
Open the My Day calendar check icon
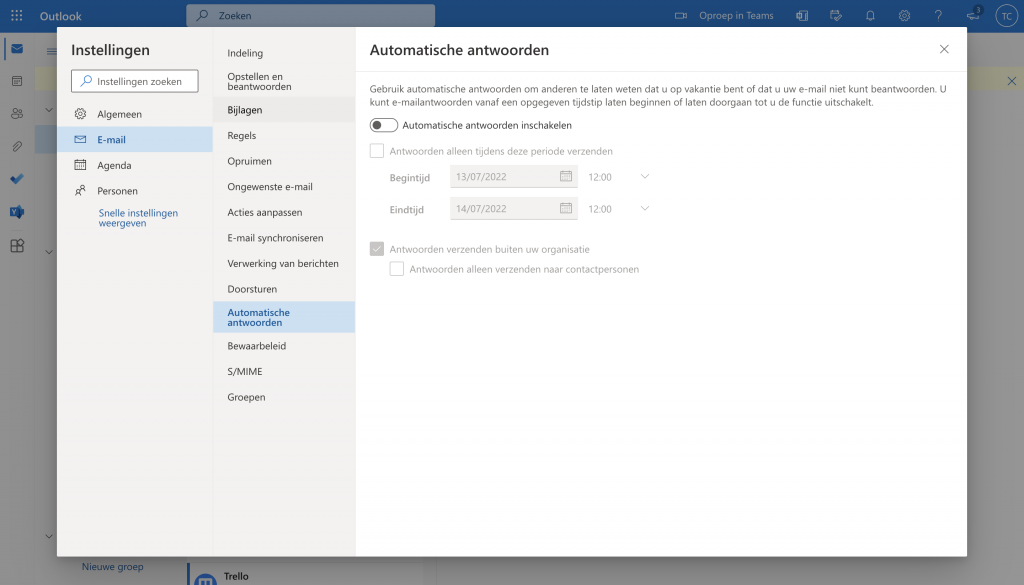[836, 16]
